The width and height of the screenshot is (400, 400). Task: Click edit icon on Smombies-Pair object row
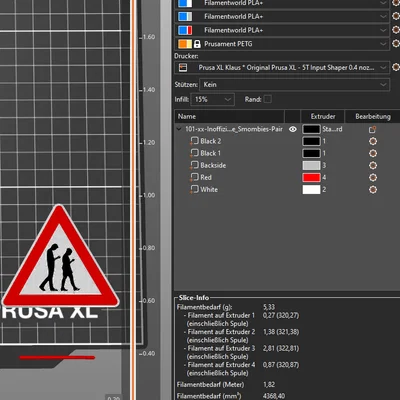point(373,129)
